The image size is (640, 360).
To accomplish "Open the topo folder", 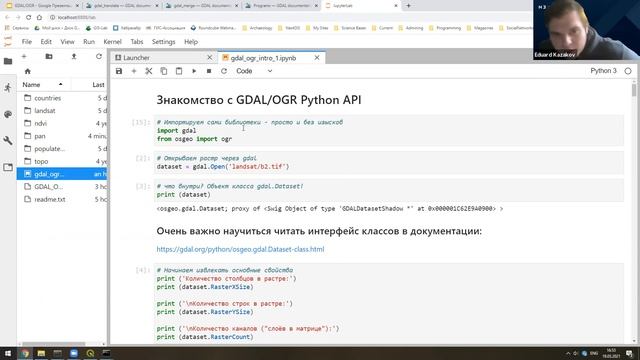I will 62,161.
